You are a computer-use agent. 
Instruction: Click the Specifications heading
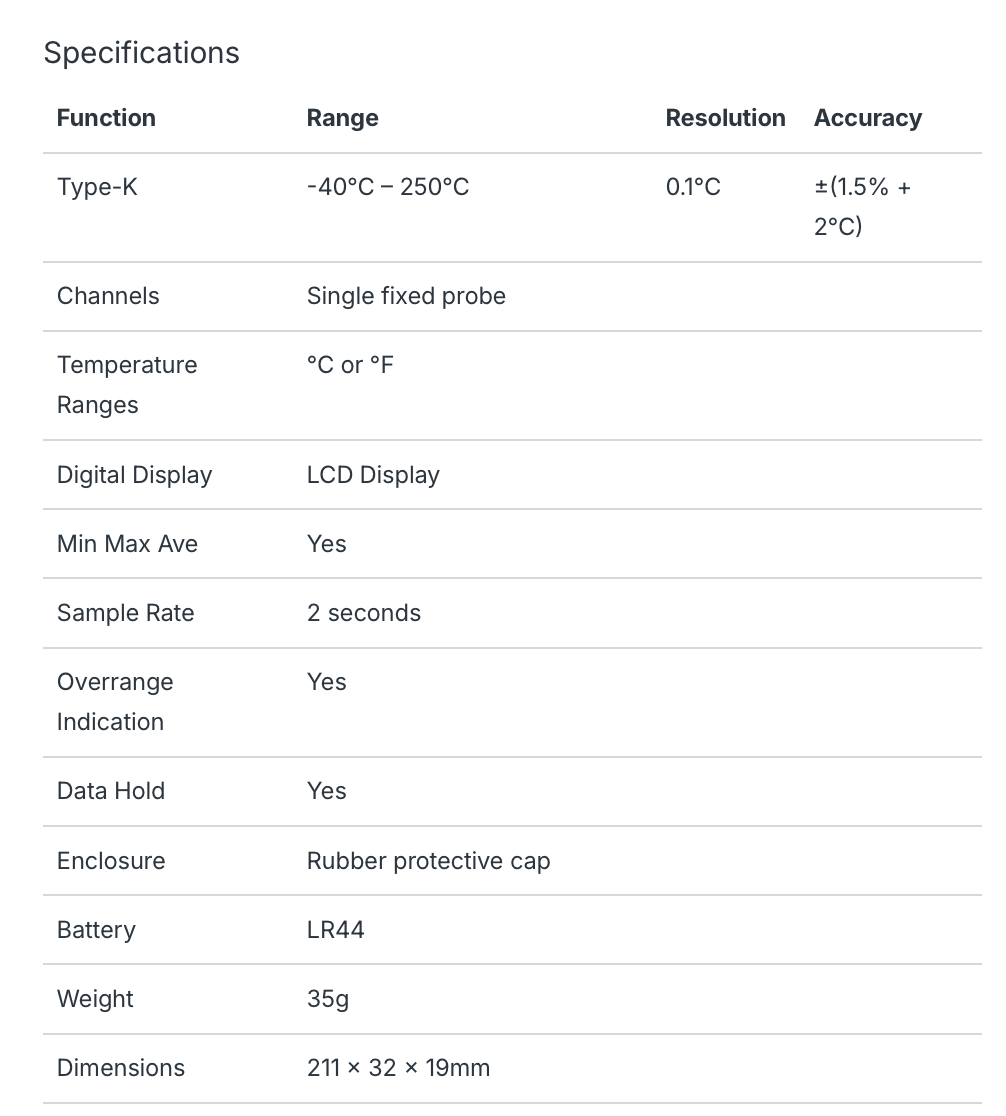pyautogui.click(x=142, y=53)
